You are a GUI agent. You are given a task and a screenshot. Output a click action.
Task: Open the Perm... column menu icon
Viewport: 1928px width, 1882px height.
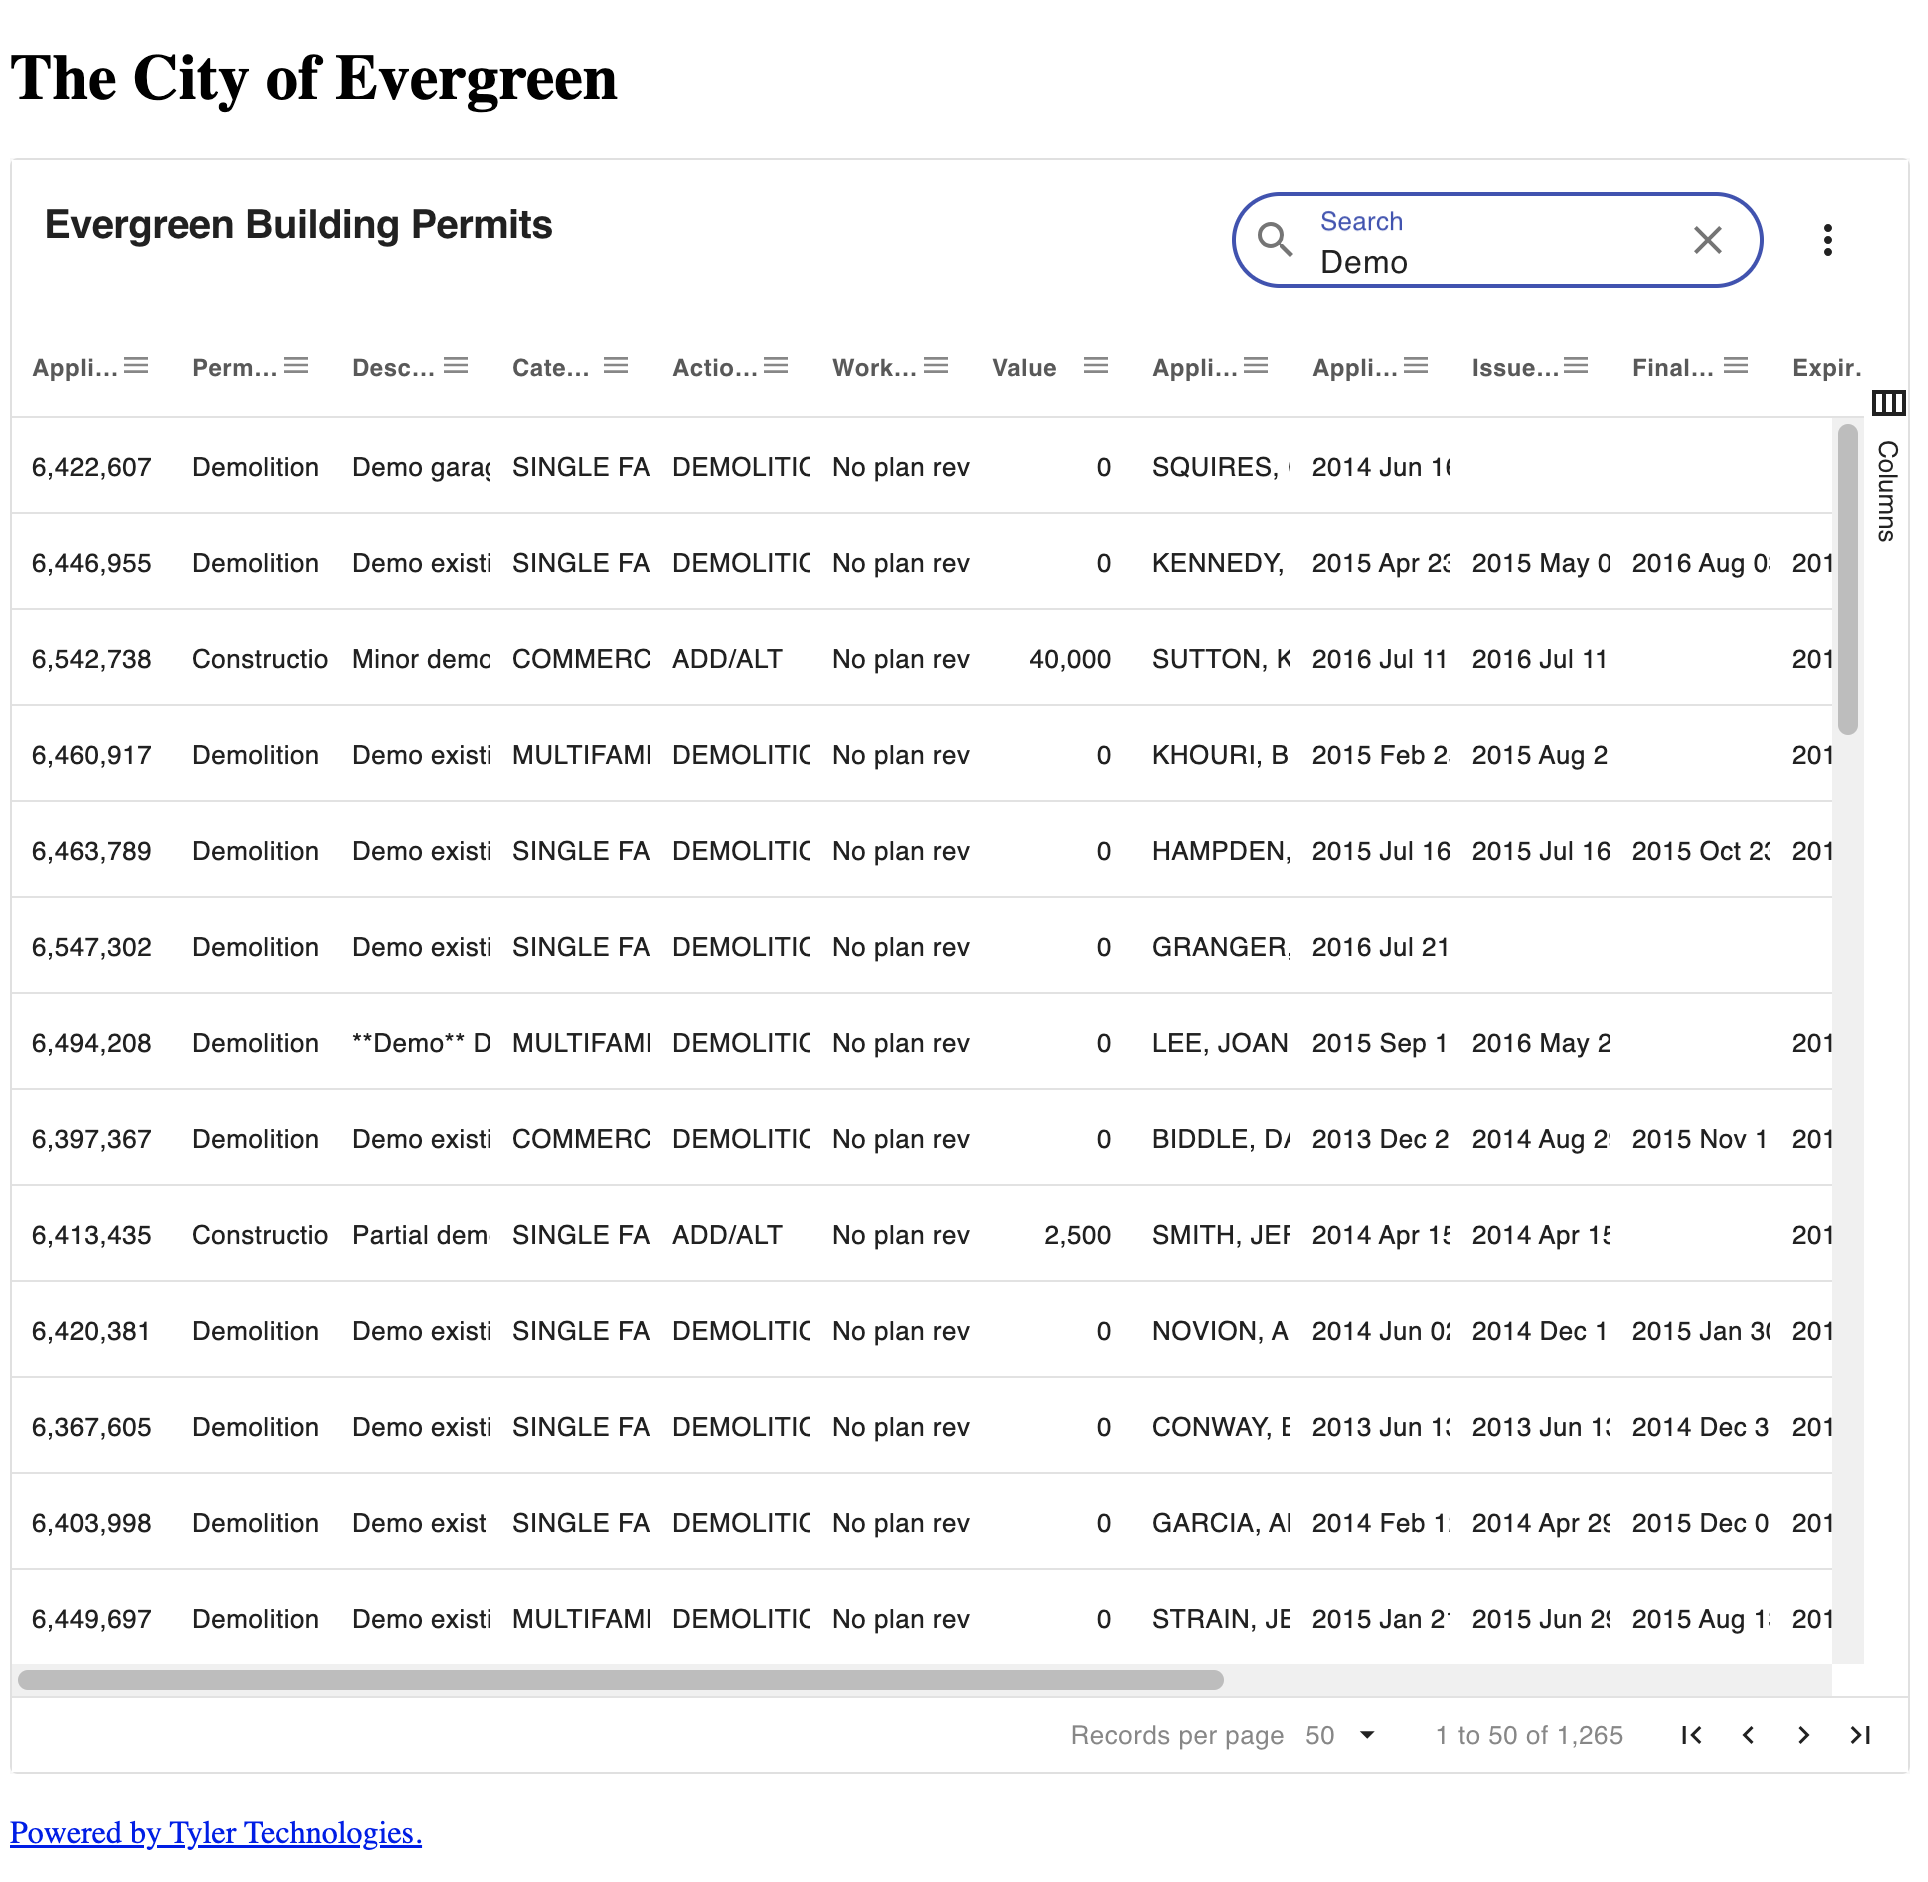tap(296, 366)
